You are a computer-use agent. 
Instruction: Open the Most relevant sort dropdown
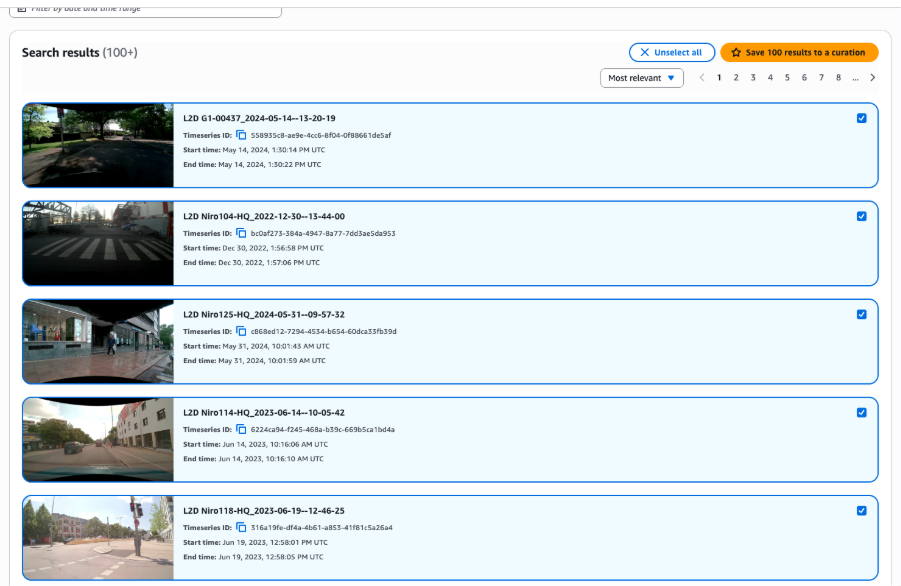click(x=641, y=78)
